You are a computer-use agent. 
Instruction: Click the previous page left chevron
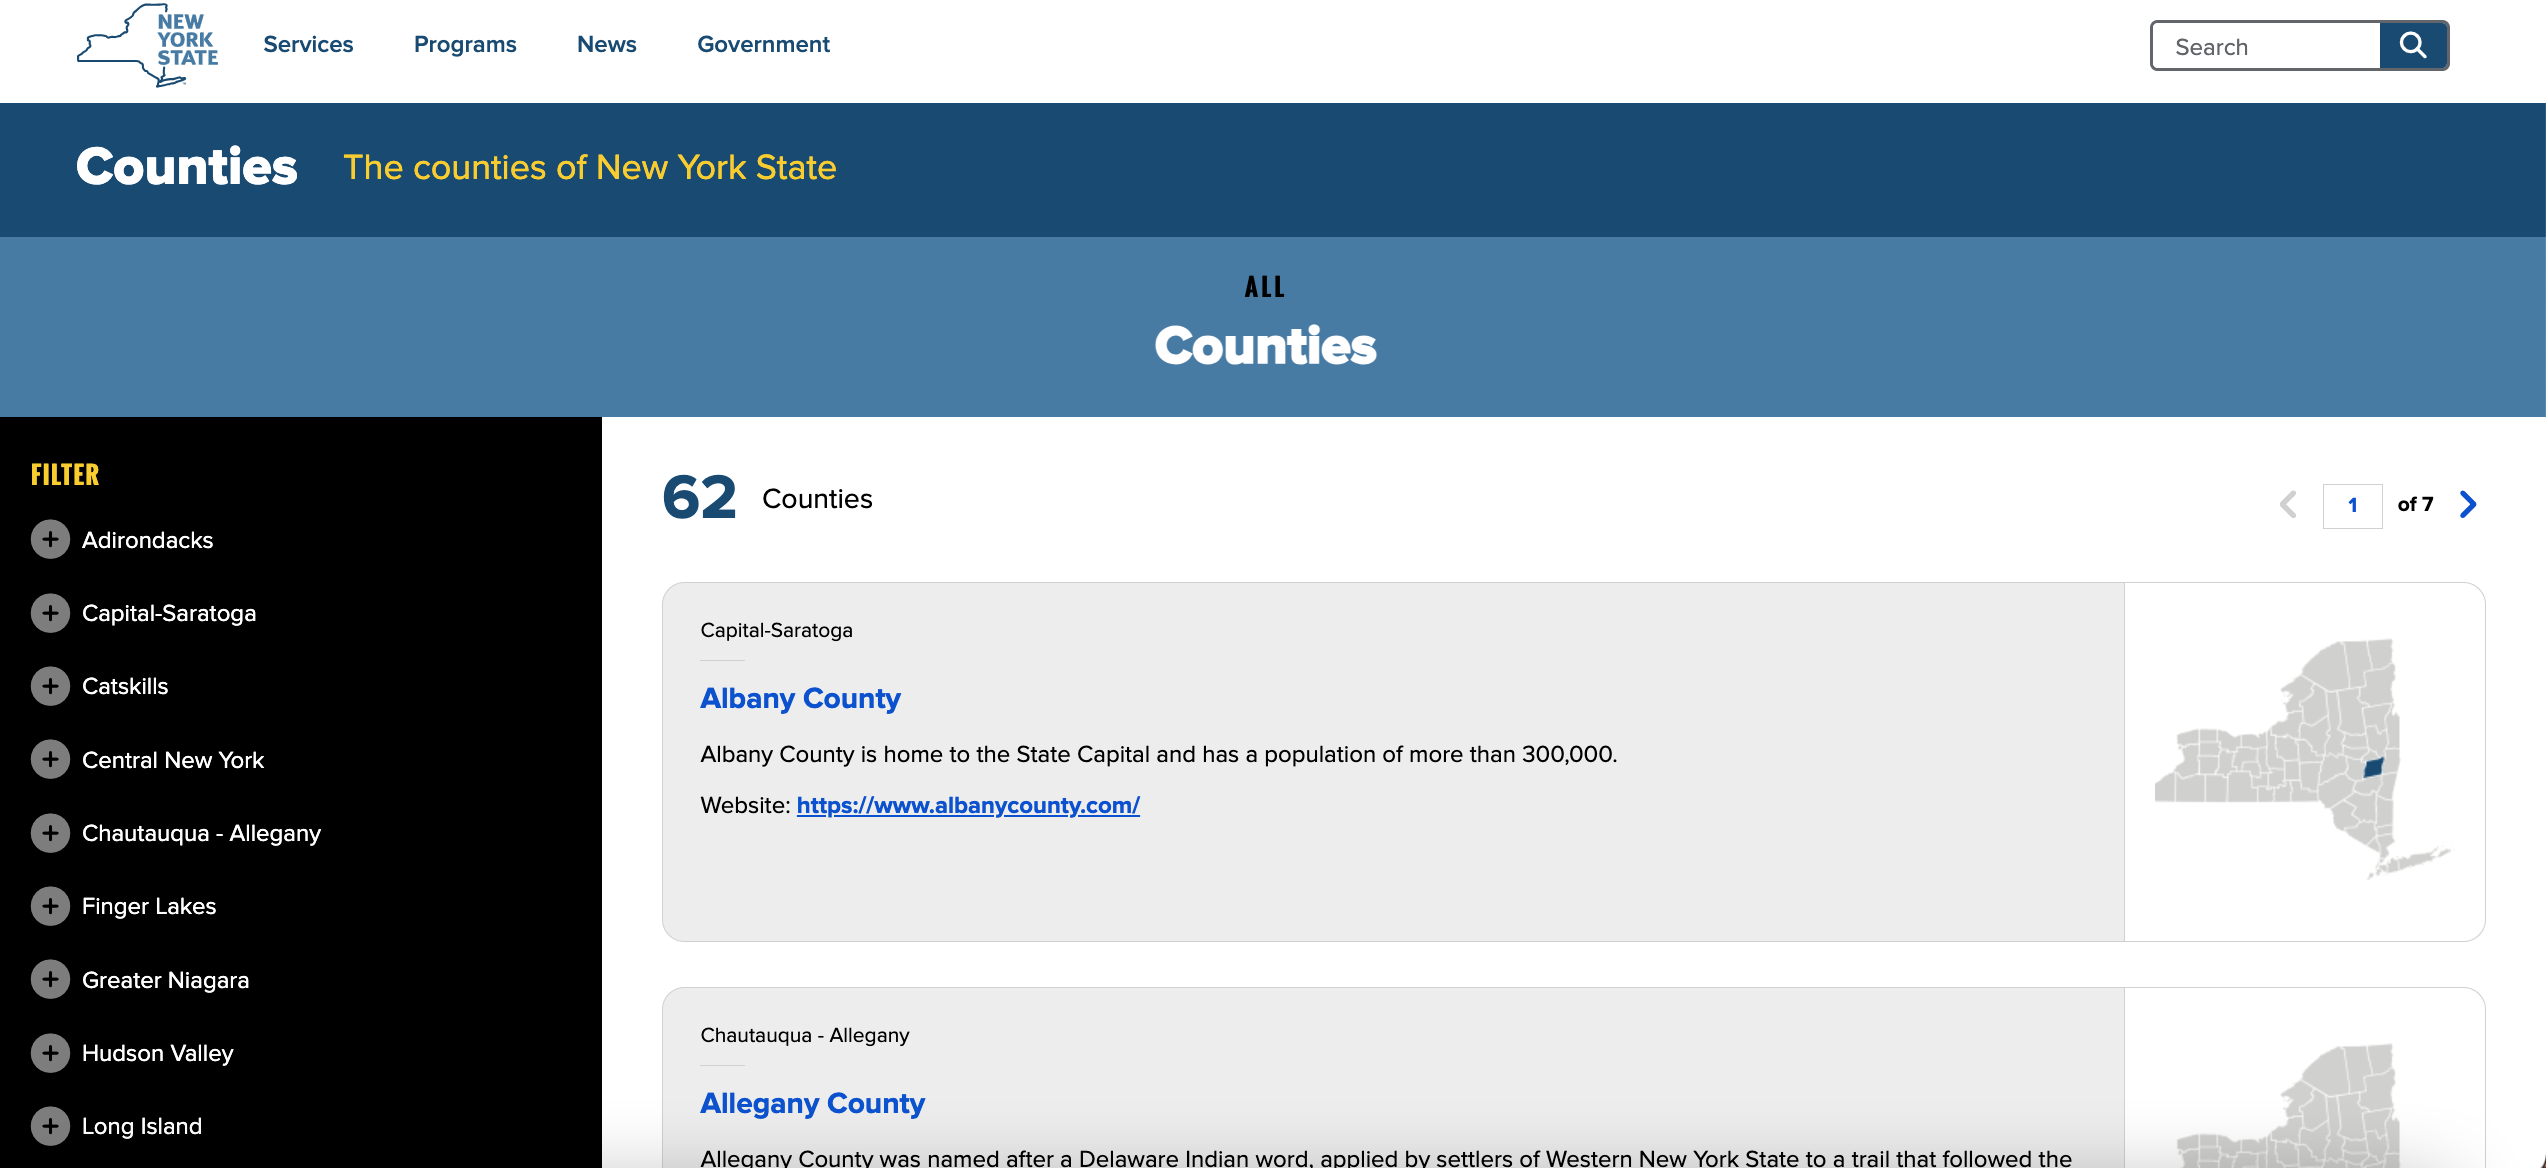pyautogui.click(x=2288, y=504)
